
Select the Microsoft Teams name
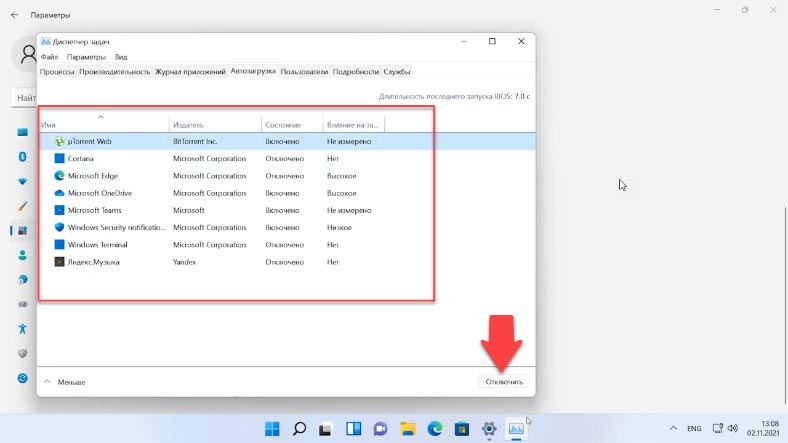[x=94, y=210]
